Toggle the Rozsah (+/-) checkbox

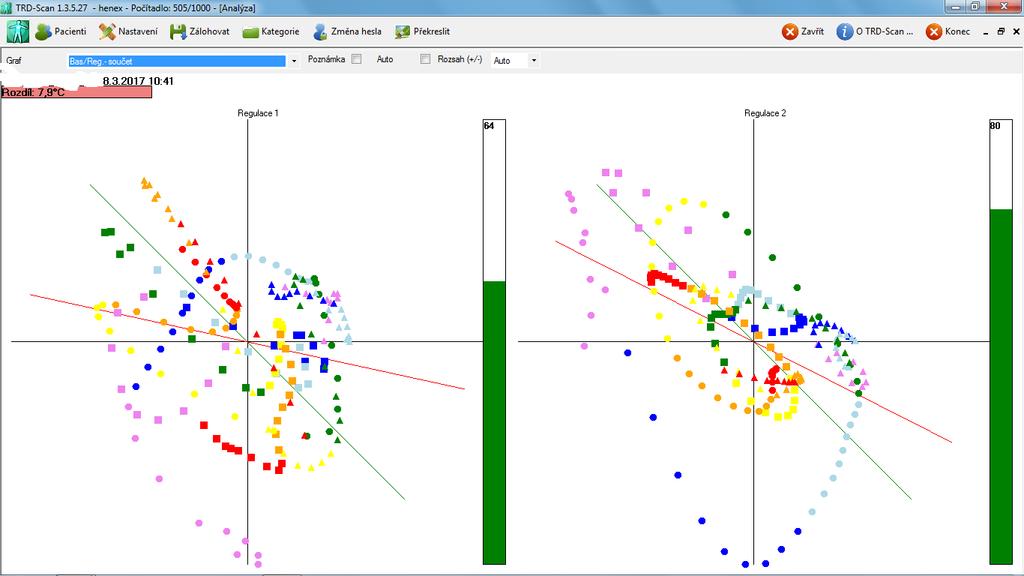[x=425, y=59]
